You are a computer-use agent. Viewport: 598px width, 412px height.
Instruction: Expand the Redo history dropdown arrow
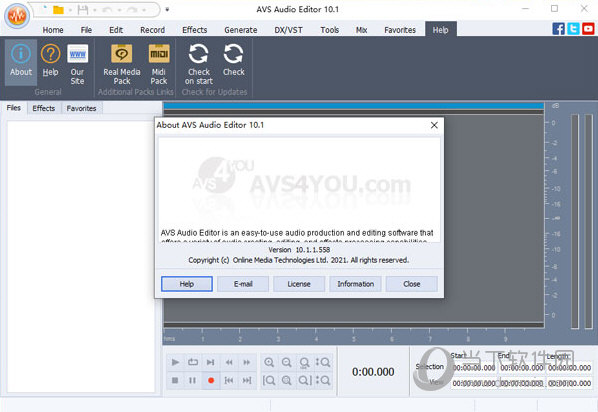[144, 10]
